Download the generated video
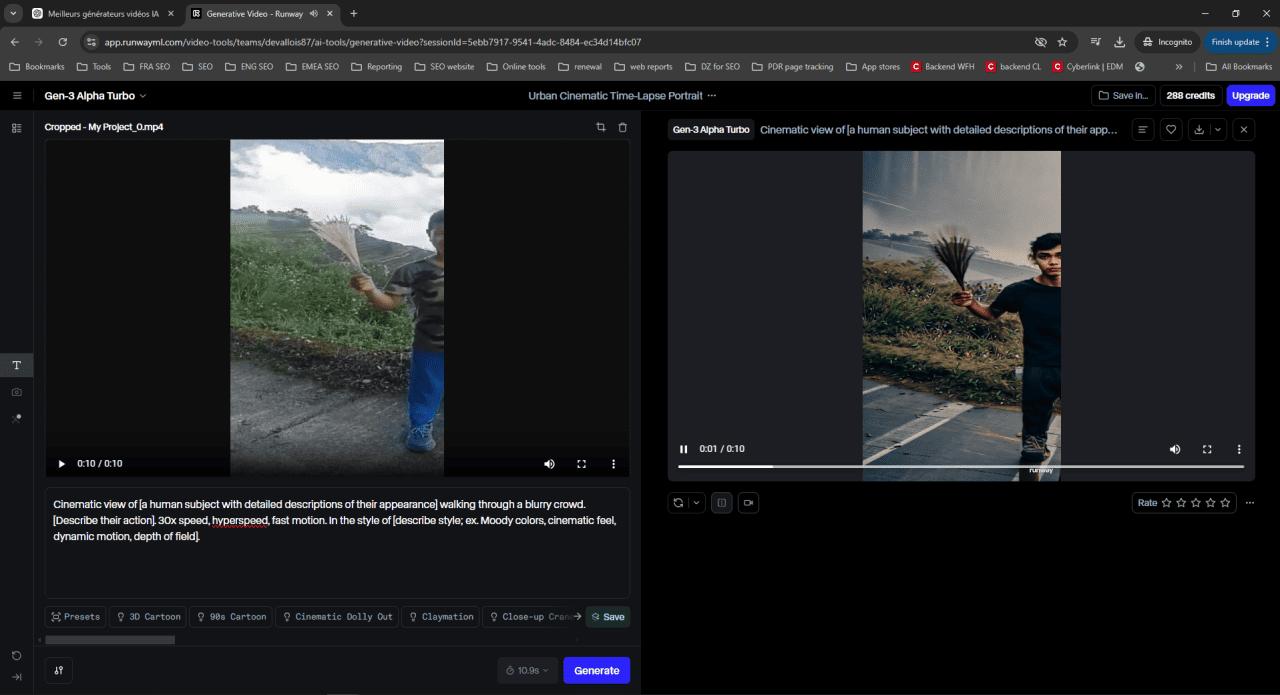Screen dimensions: 1280x695 [x=1199, y=129]
